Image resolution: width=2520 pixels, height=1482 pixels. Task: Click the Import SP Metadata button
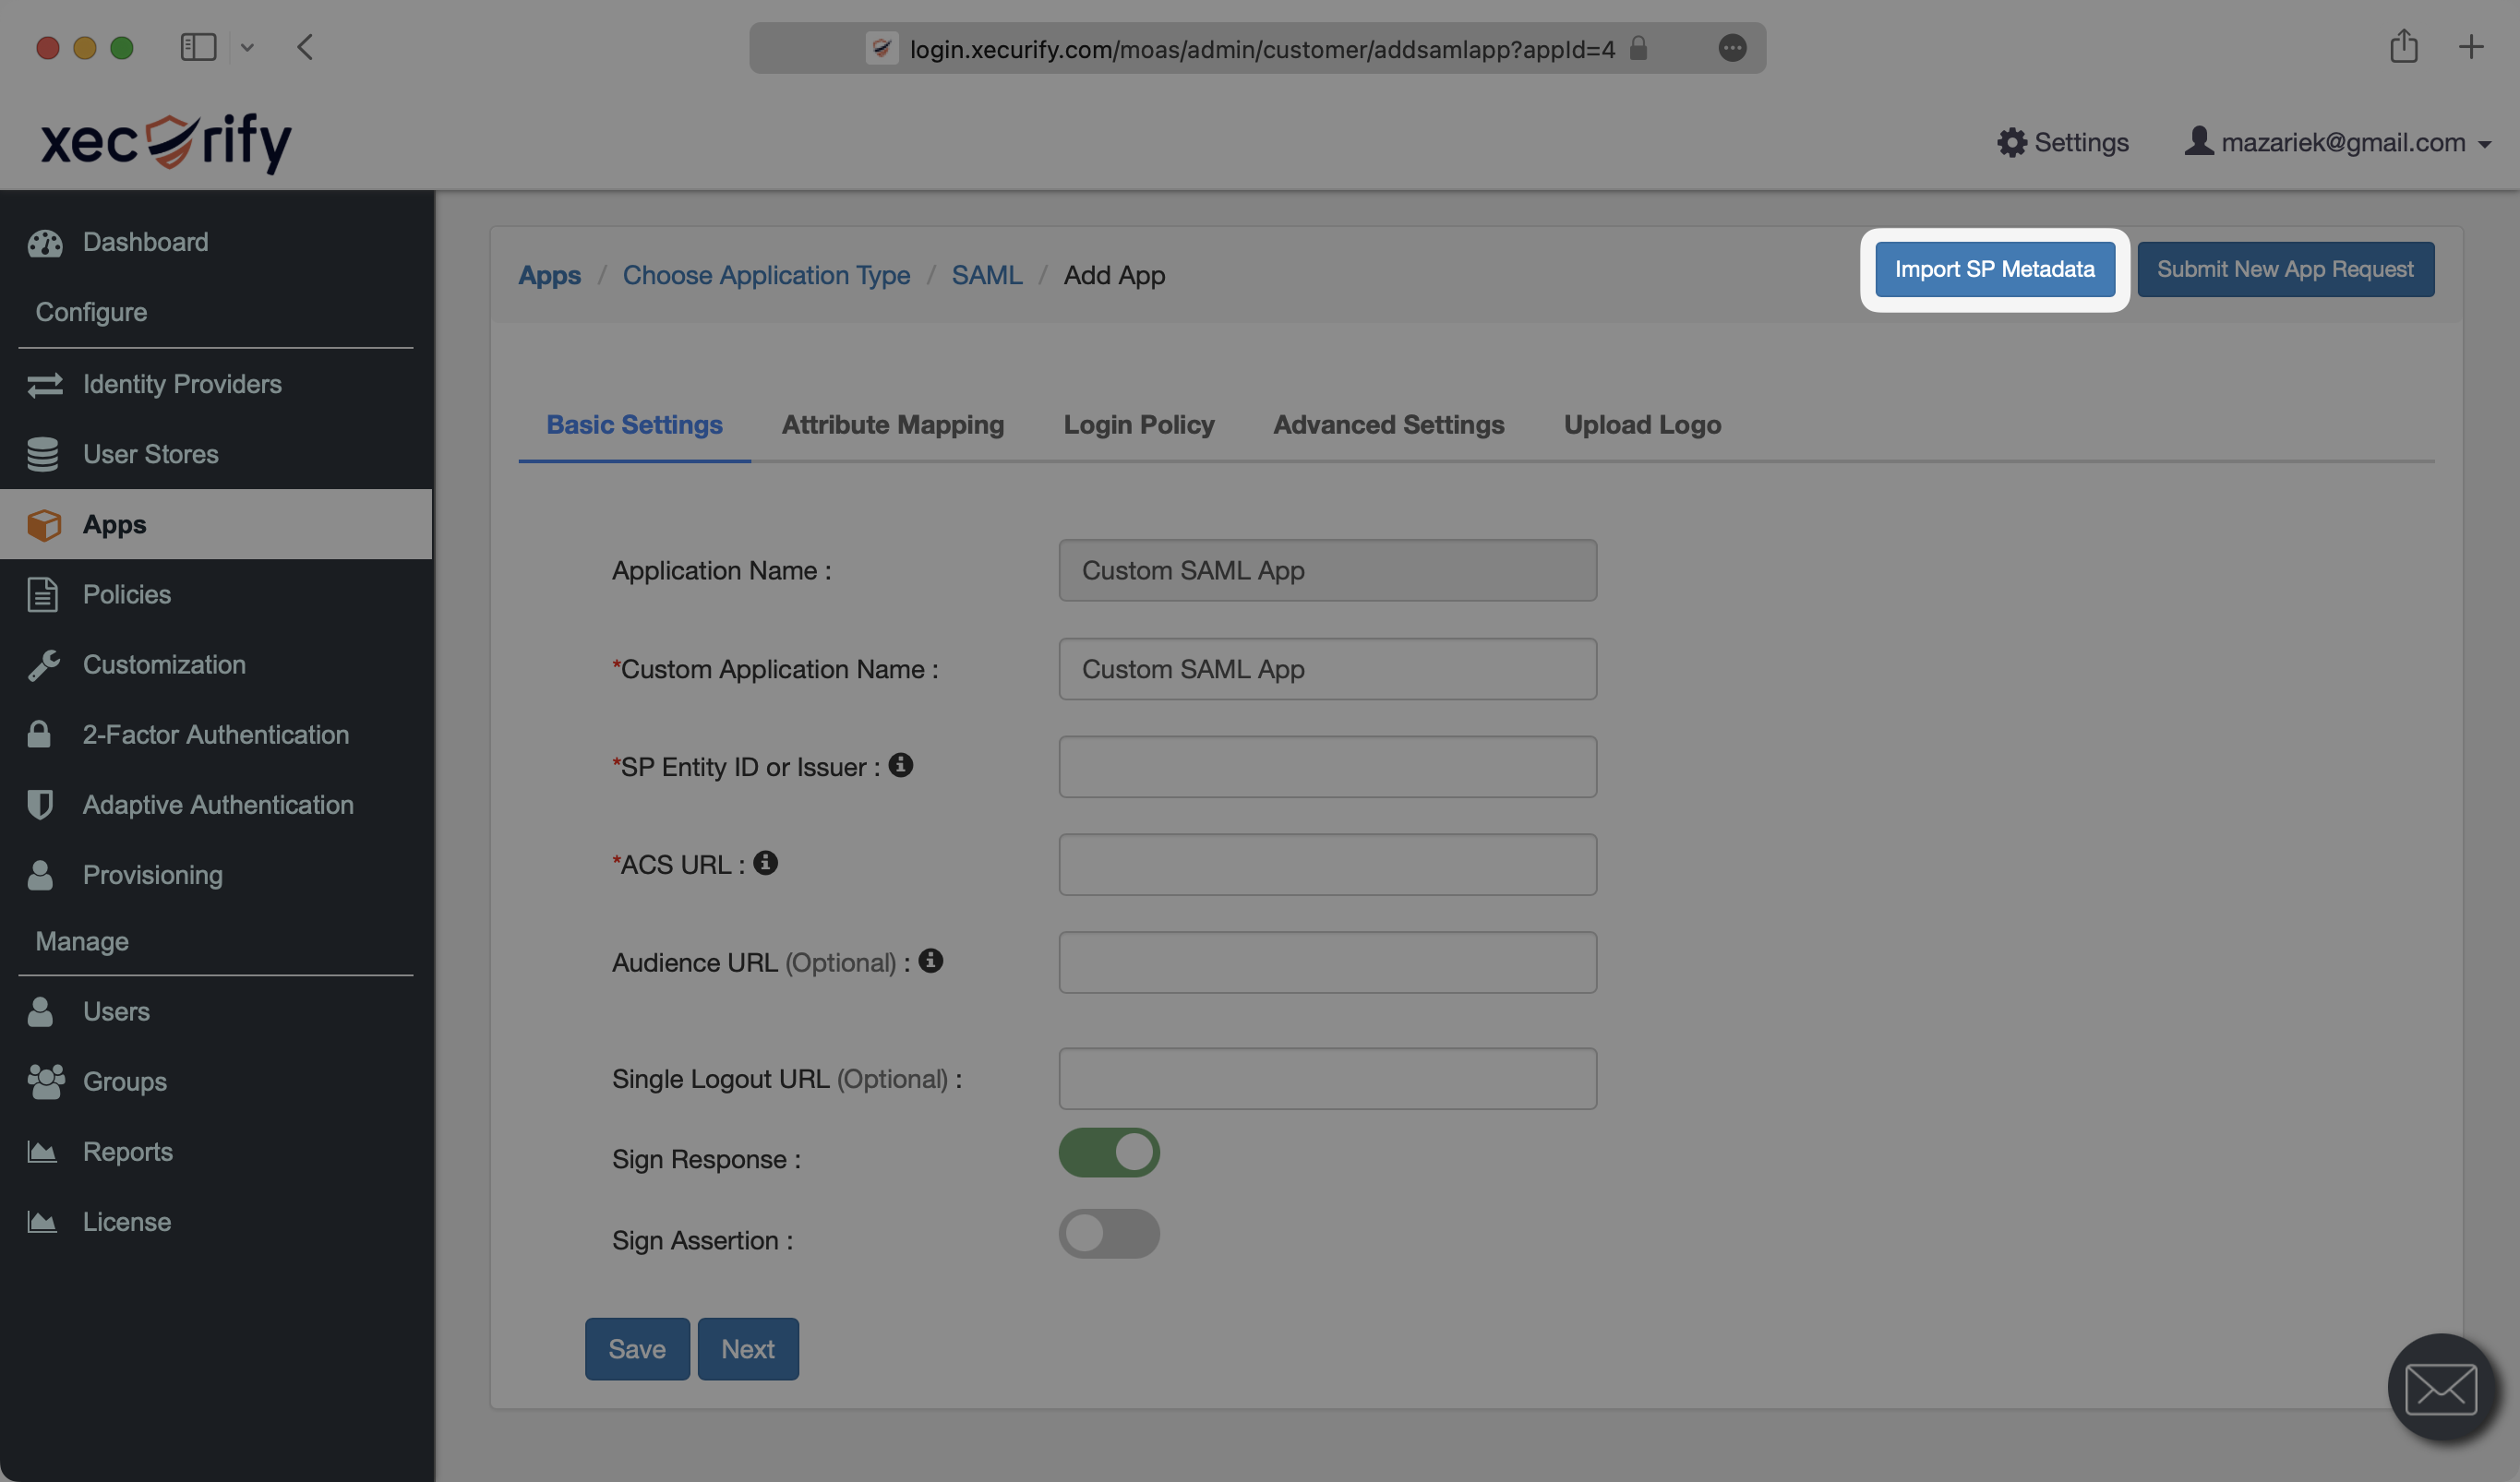[1994, 269]
